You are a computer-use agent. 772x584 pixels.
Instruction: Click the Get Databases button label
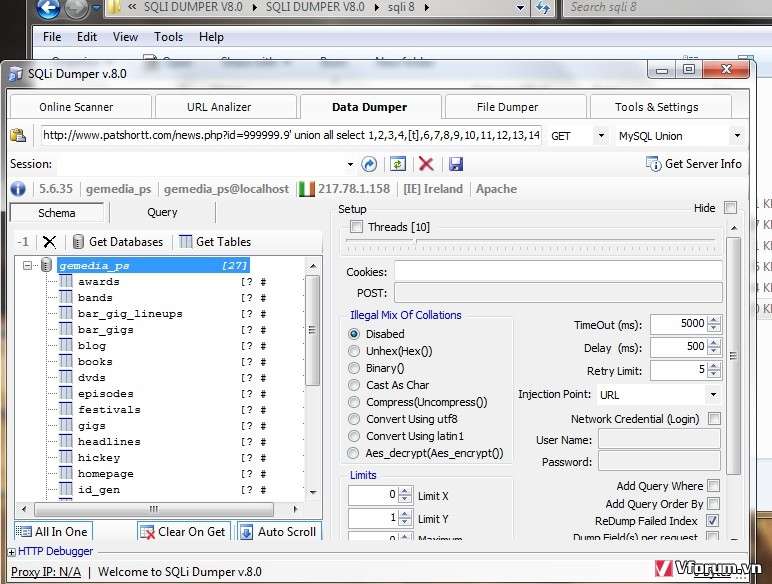coord(126,242)
